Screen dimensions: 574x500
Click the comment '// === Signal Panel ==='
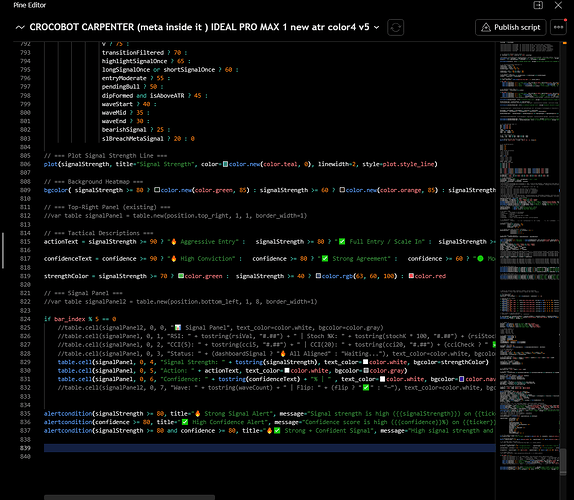[x=83, y=293]
